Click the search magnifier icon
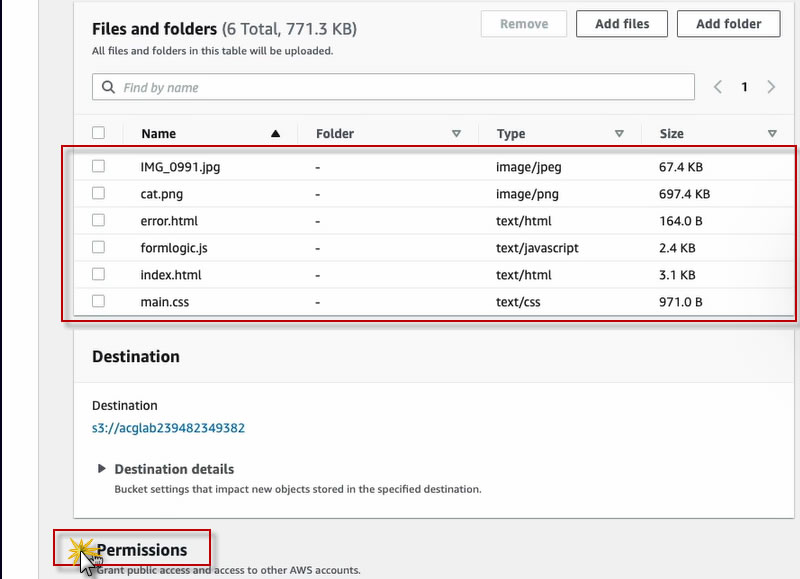 pos(108,88)
